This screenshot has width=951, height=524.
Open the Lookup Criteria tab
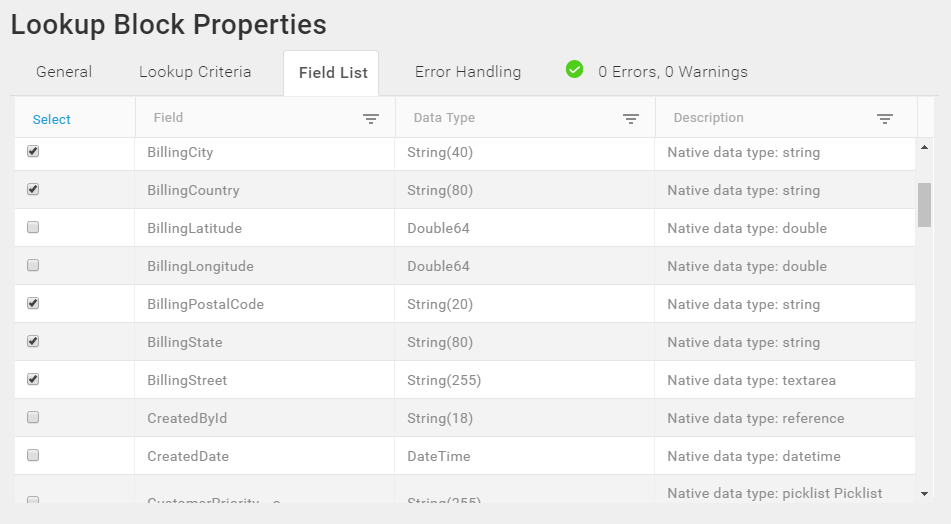[195, 72]
